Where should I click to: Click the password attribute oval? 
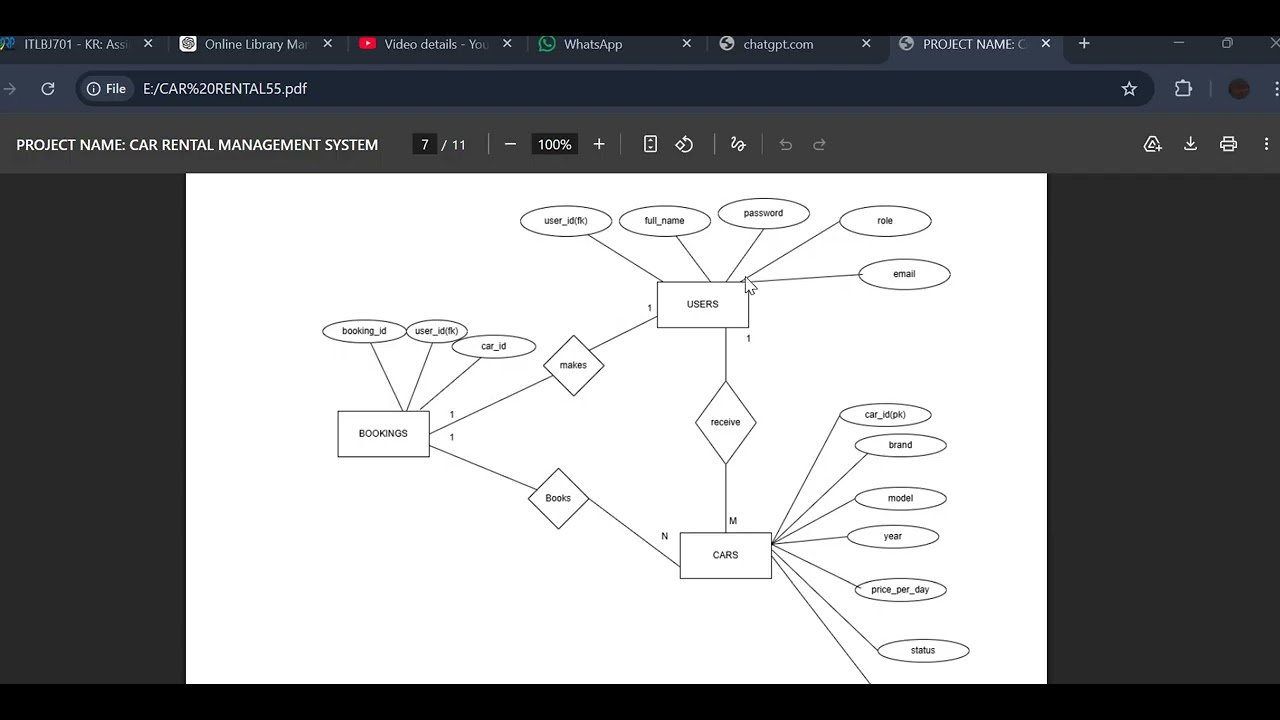763,213
